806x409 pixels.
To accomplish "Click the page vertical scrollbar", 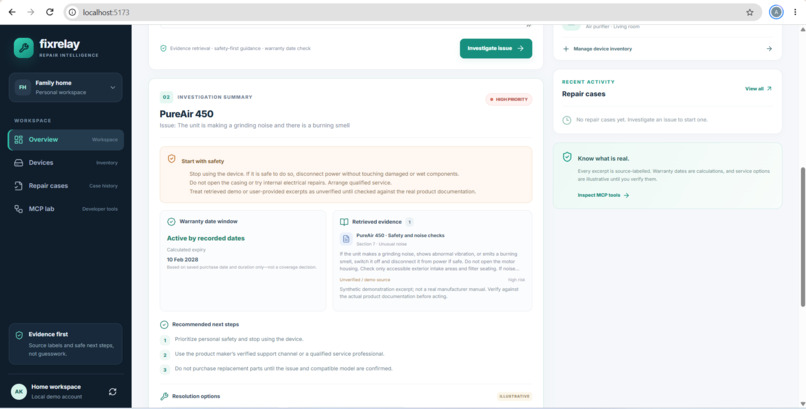I will click(802, 237).
